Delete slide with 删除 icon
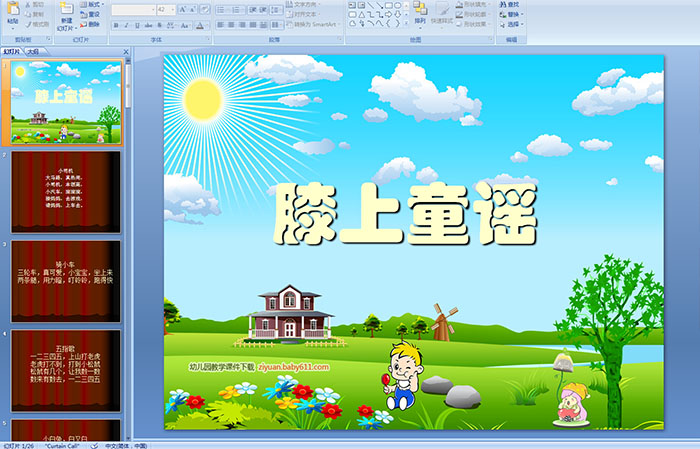700x449 pixels. tap(83, 24)
